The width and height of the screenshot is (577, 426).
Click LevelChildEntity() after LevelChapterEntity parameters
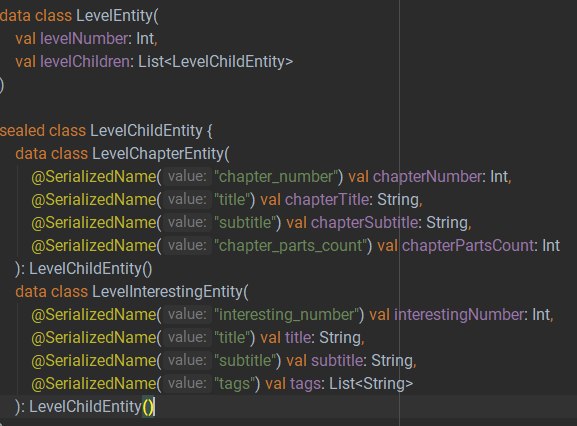pyautogui.click(x=91, y=269)
